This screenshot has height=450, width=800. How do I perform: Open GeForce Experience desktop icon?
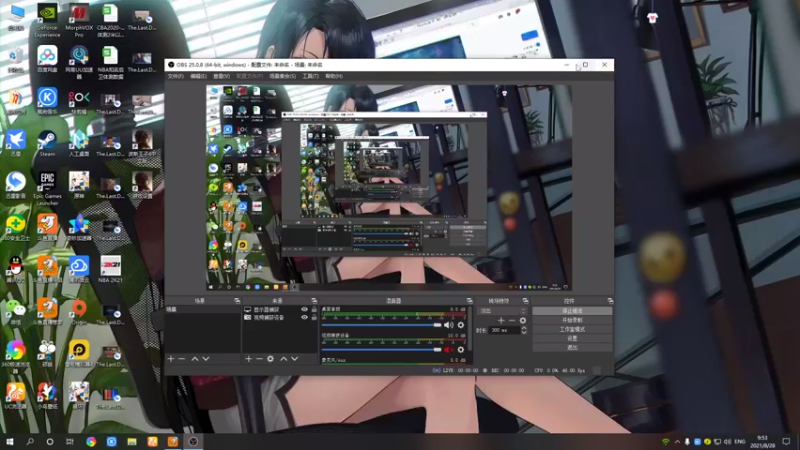click(x=47, y=21)
